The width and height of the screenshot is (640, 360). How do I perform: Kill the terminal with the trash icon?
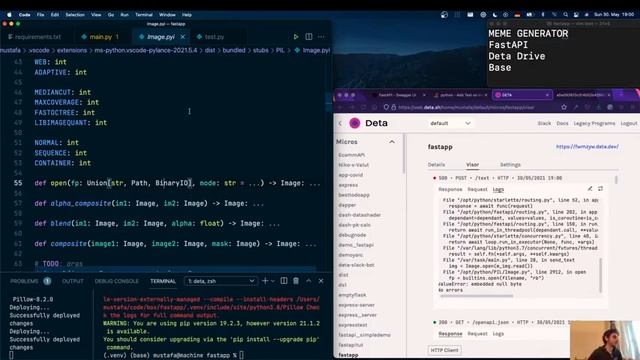coord(296,281)
